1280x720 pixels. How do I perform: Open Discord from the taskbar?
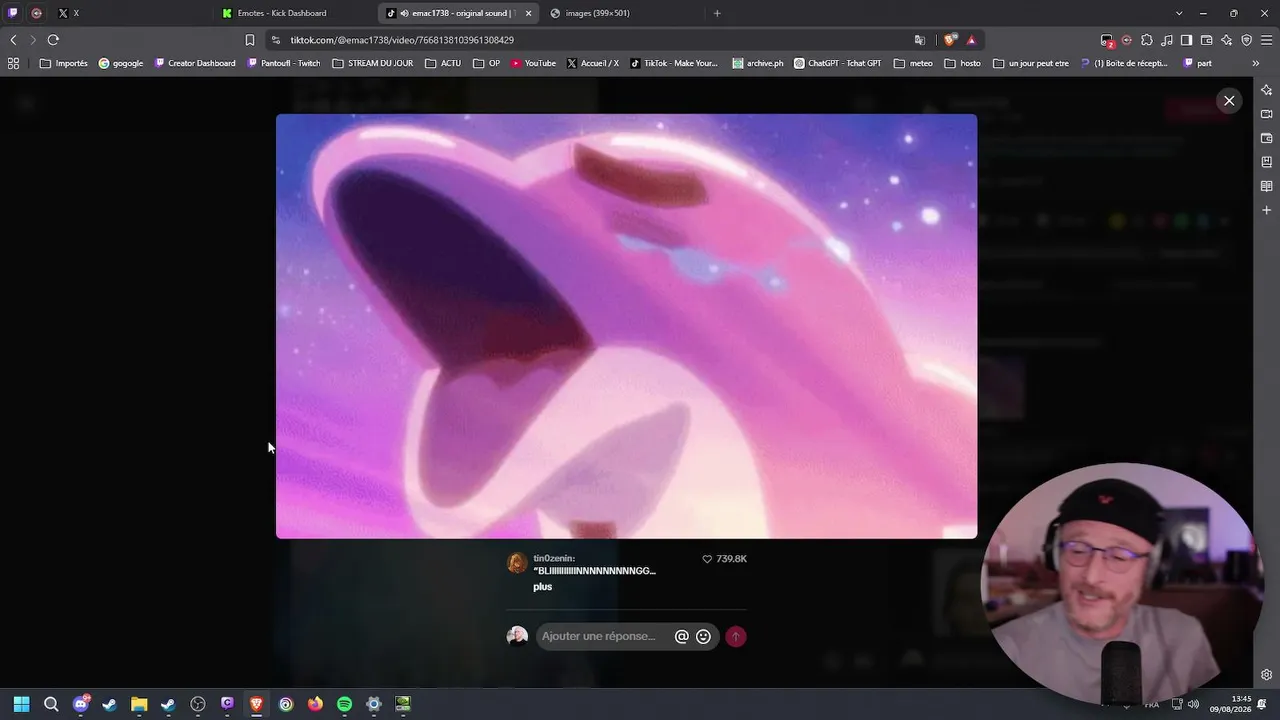[81, 704]
